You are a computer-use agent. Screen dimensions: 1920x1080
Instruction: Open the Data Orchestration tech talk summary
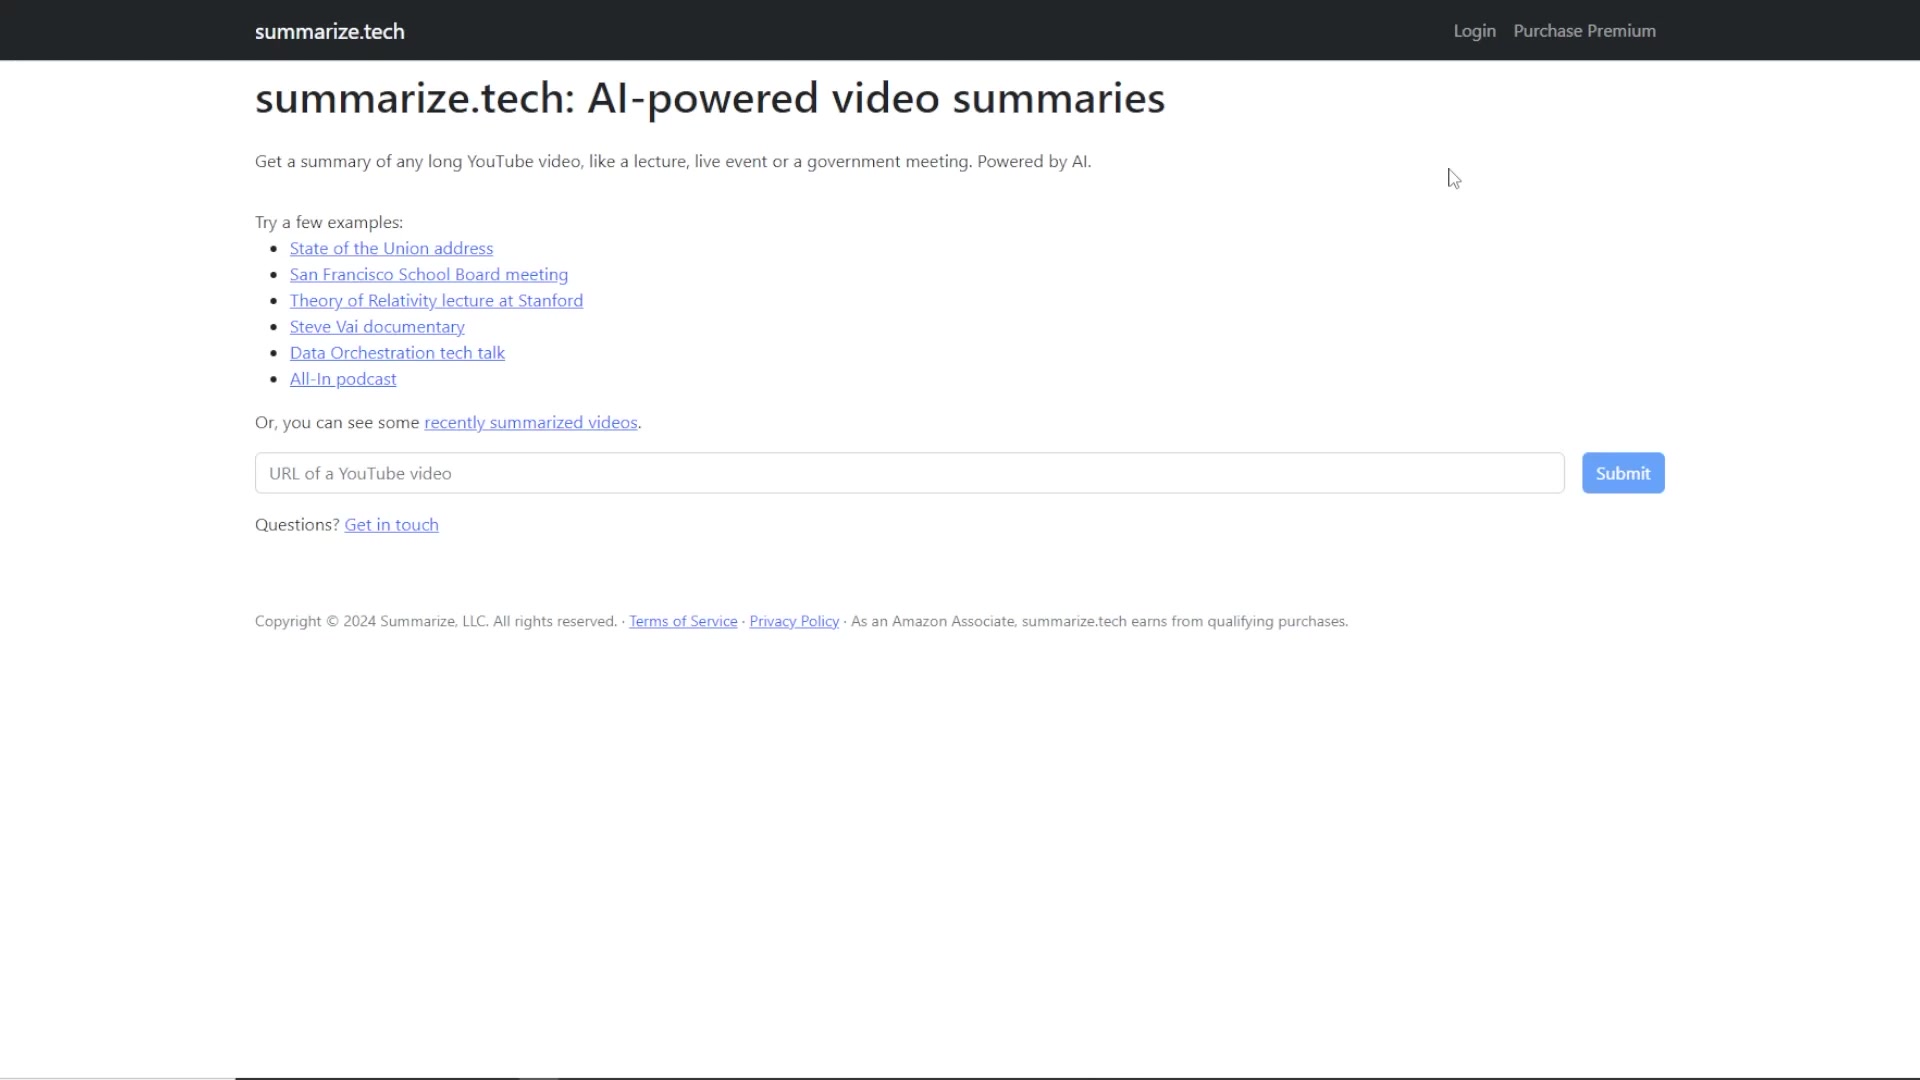point(397,352)
